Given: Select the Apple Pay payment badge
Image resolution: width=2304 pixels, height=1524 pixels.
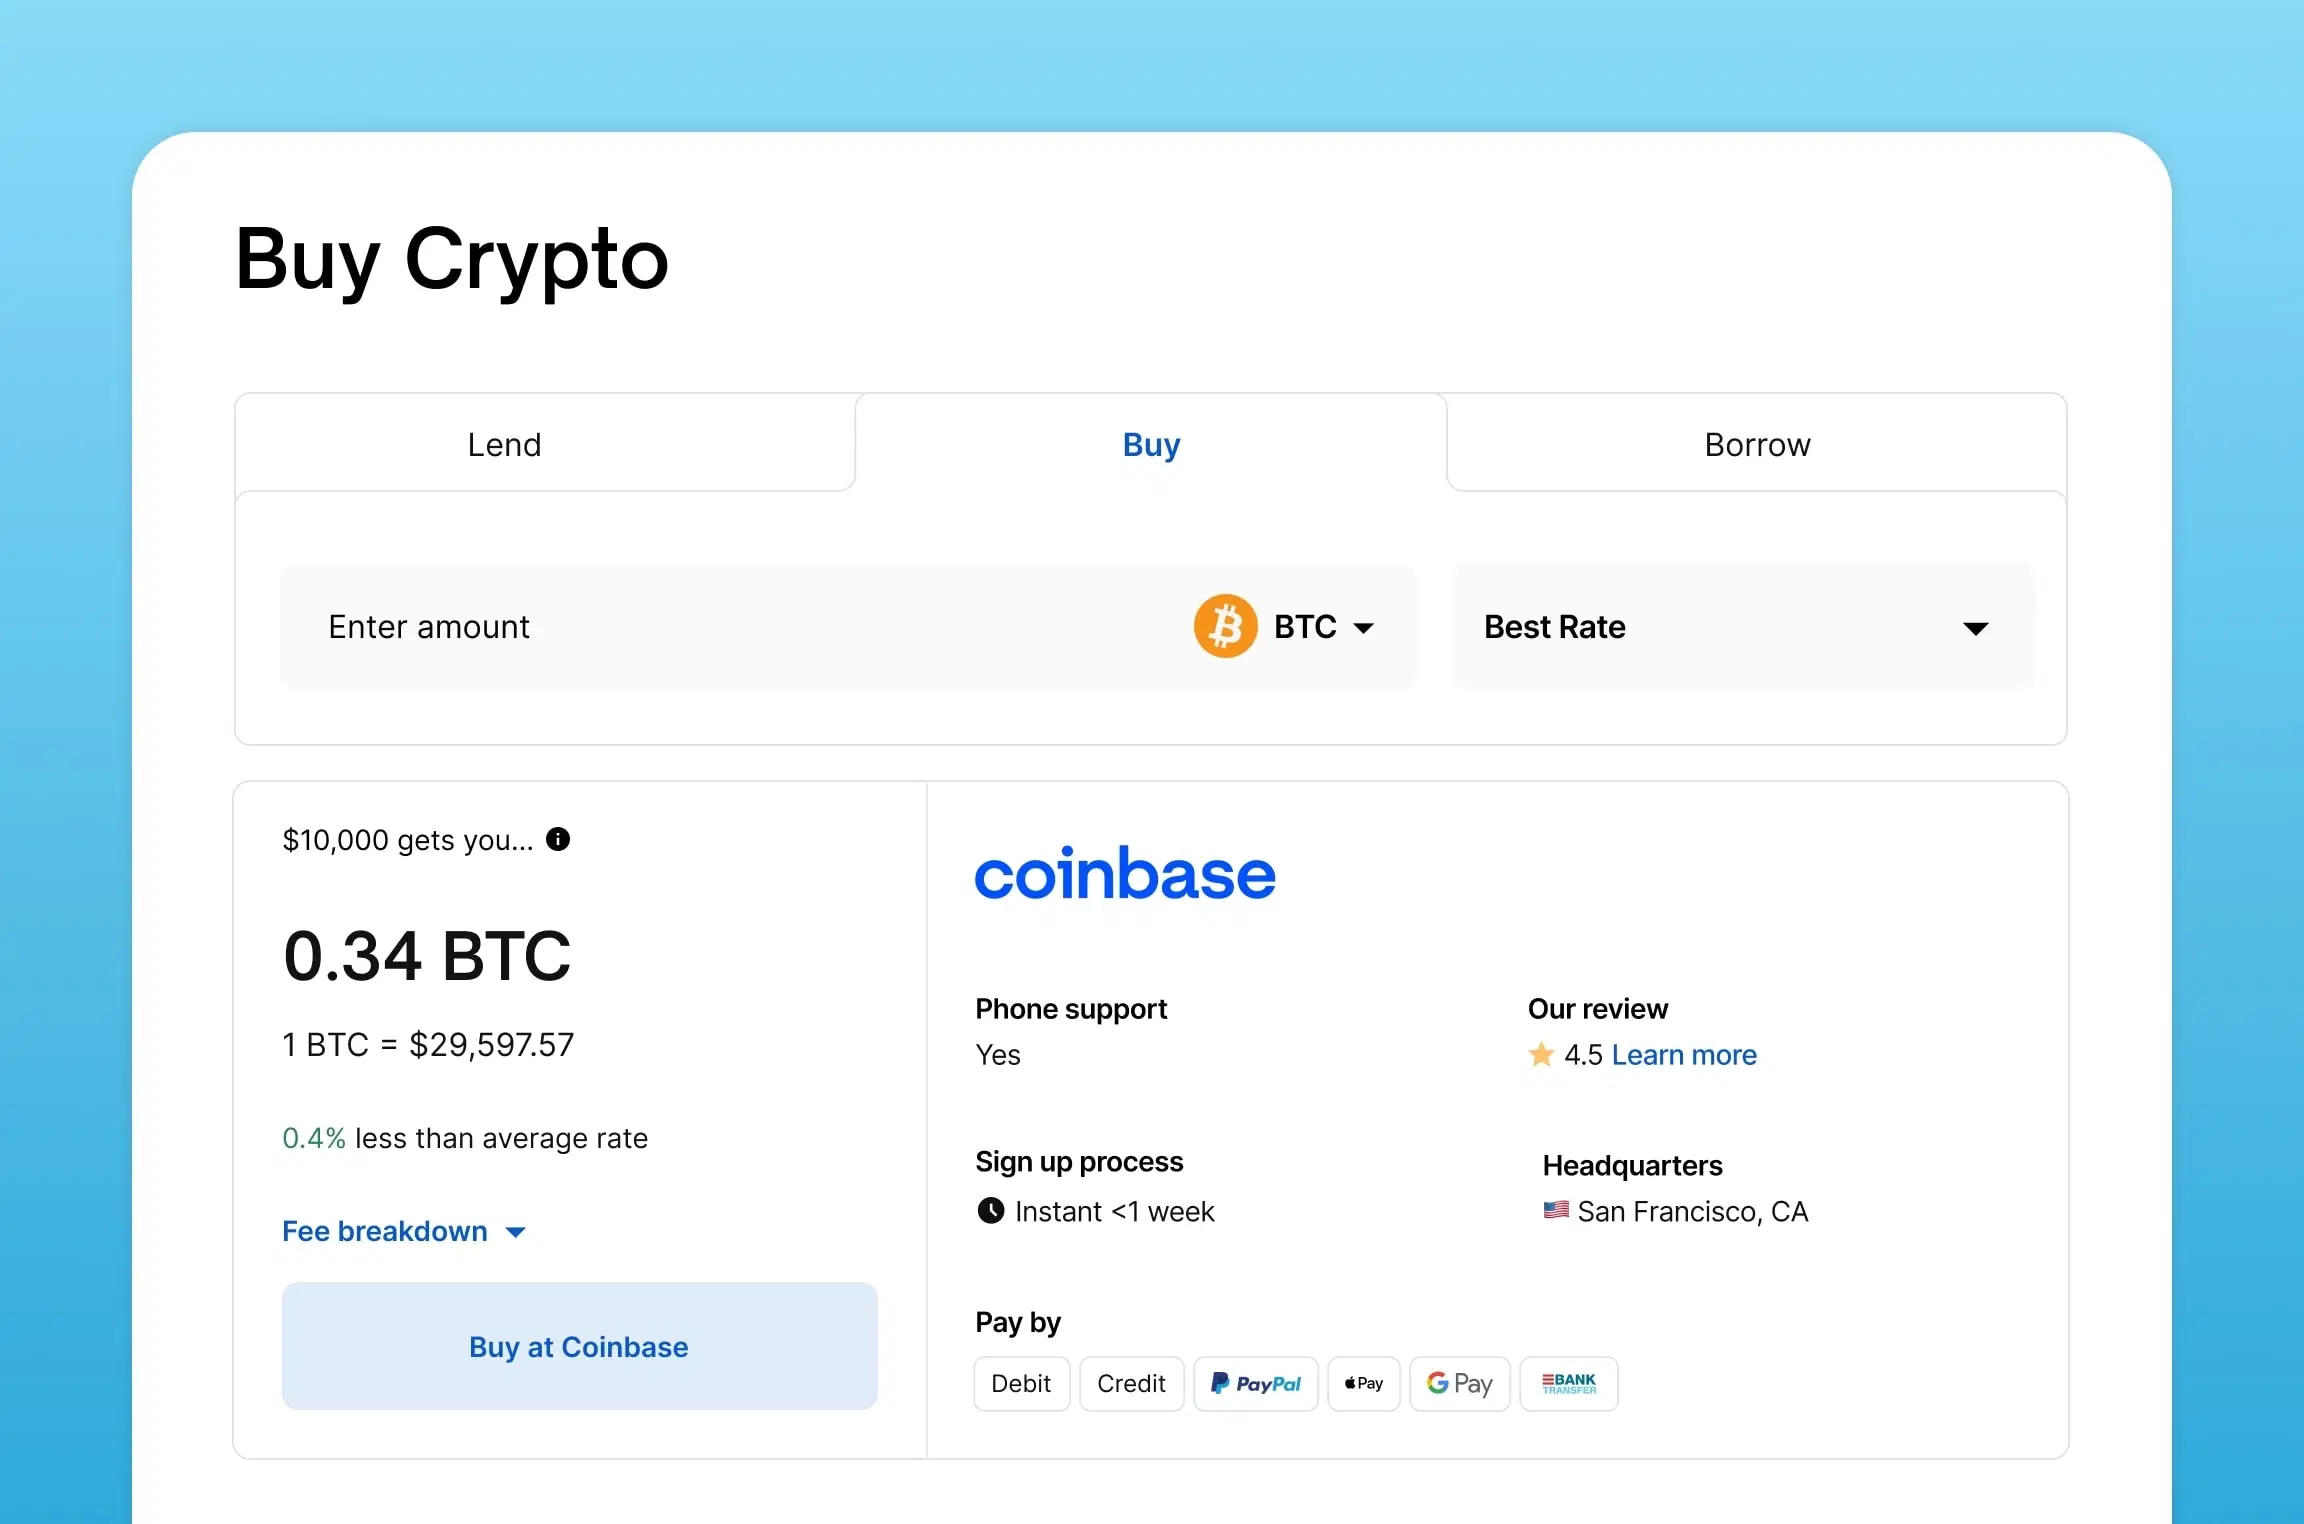Looking at the screenshot, I should 1364,1383.
